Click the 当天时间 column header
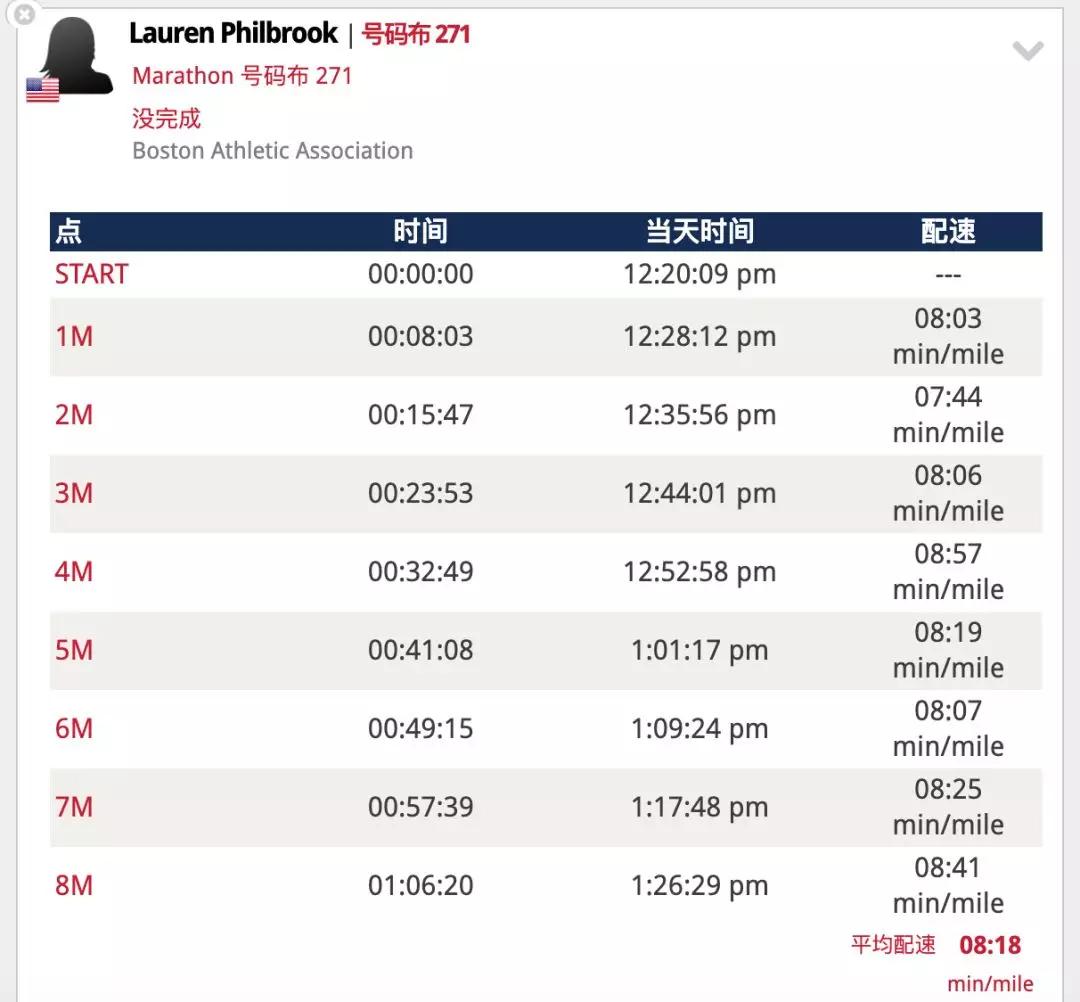 [x=699, y=232]
